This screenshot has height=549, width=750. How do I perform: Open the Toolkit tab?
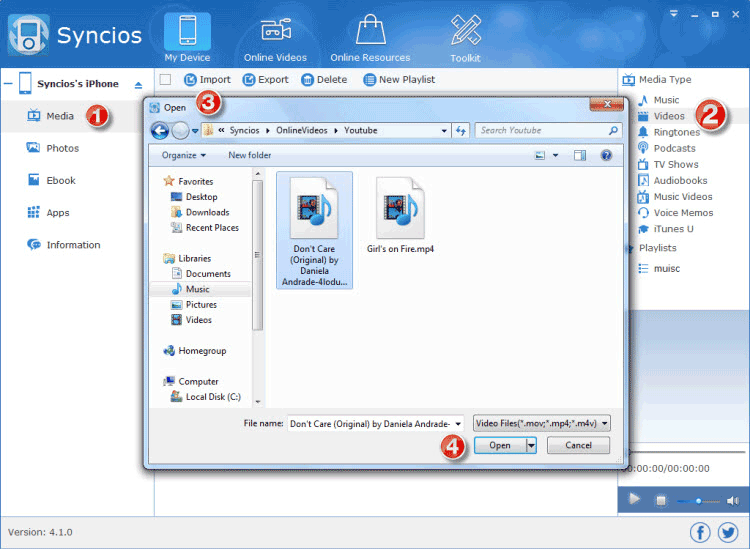pyautogui.click(x=465, y=39)
